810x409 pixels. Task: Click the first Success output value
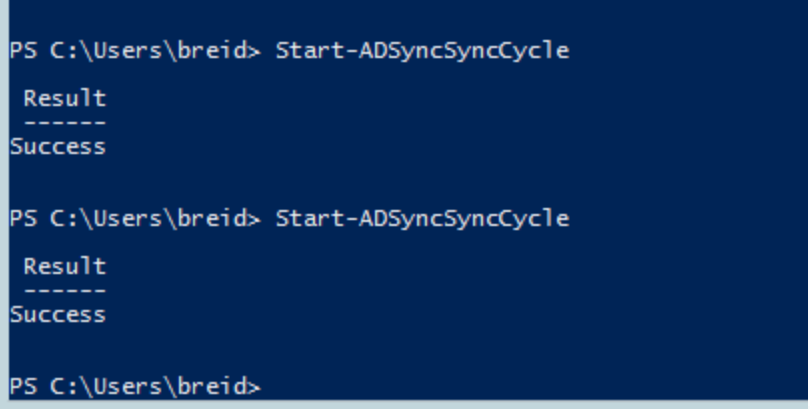[x=58, y=147]
